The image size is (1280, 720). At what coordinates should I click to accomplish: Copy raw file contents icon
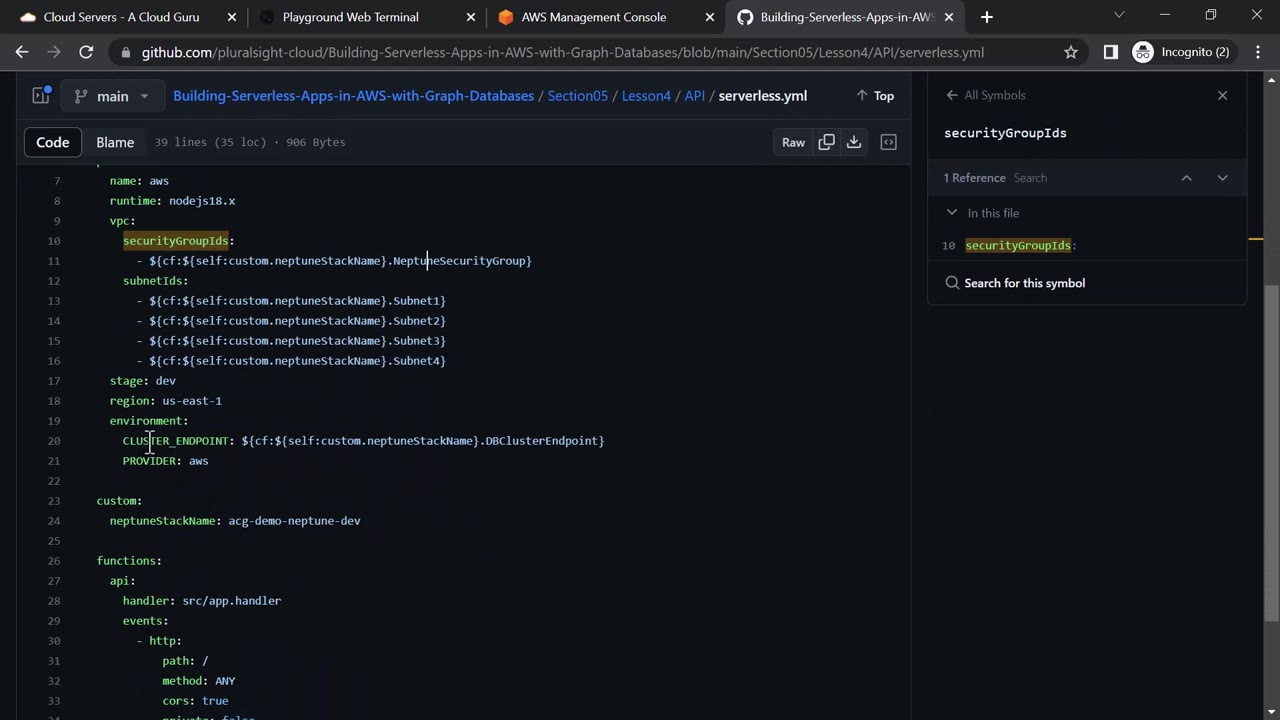pos(826,142)
